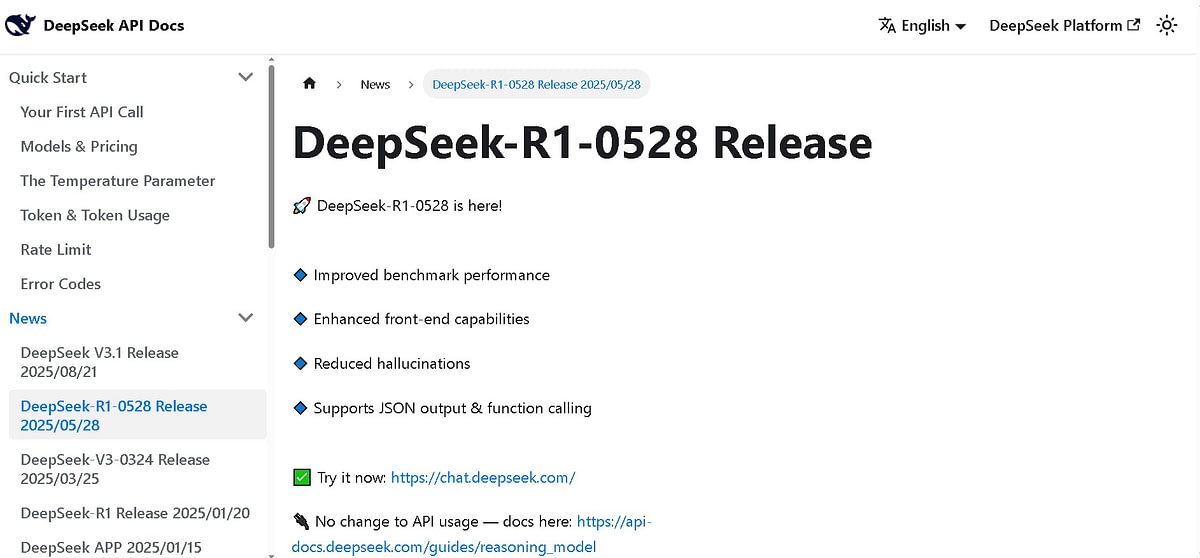Viewport: 1200px width, 558px height.
Task: Open DeepSeek-V3-0324 Release news item
Action: coord(115,469)
